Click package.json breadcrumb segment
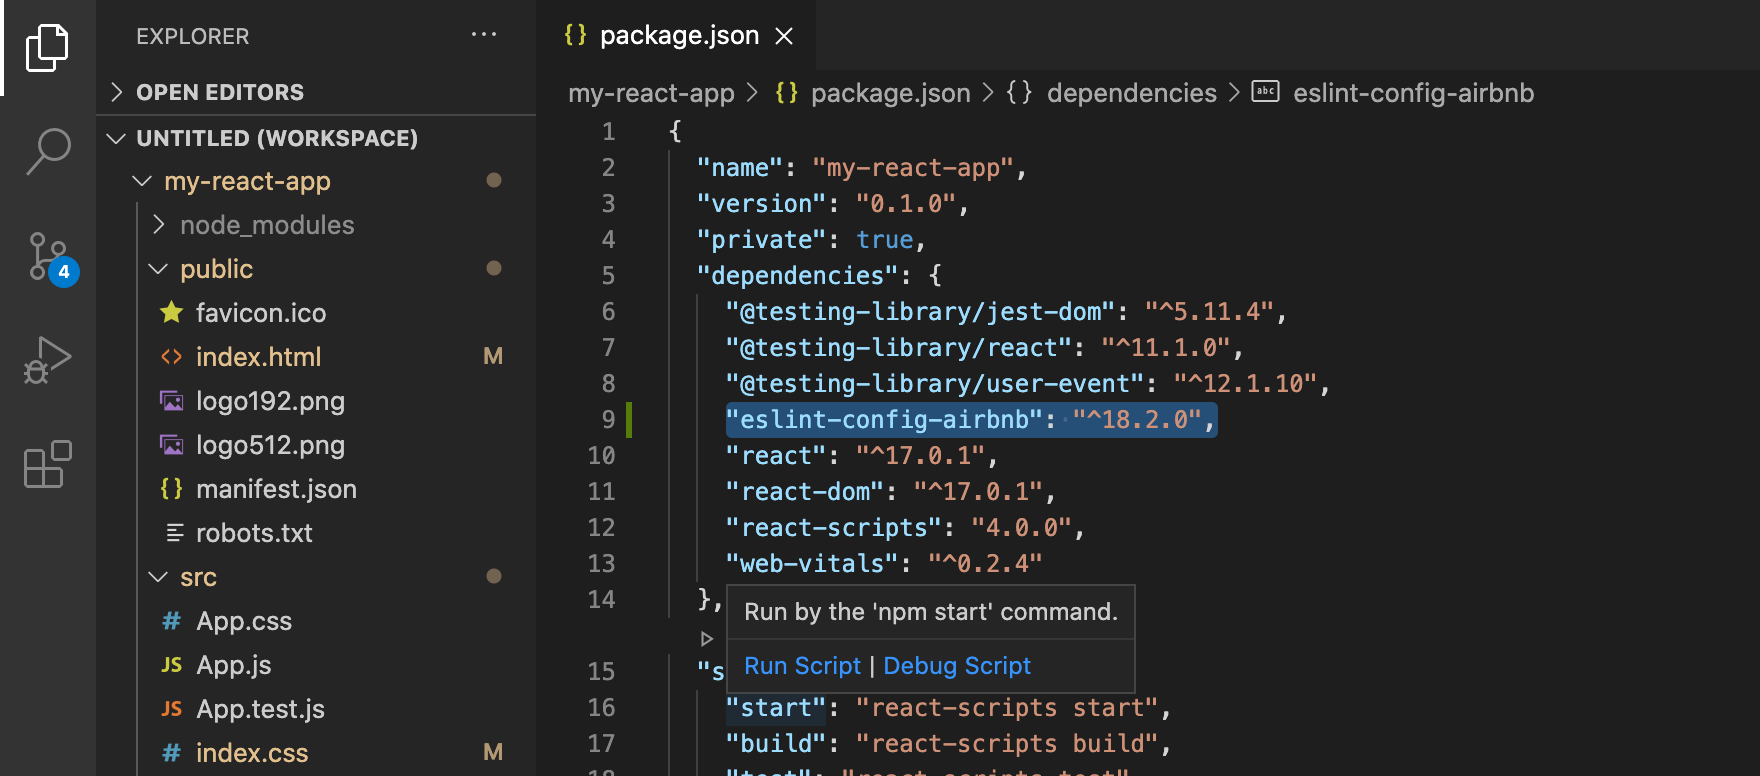Viewport: 1760px width, 776px height. click(x=890, y=93)
